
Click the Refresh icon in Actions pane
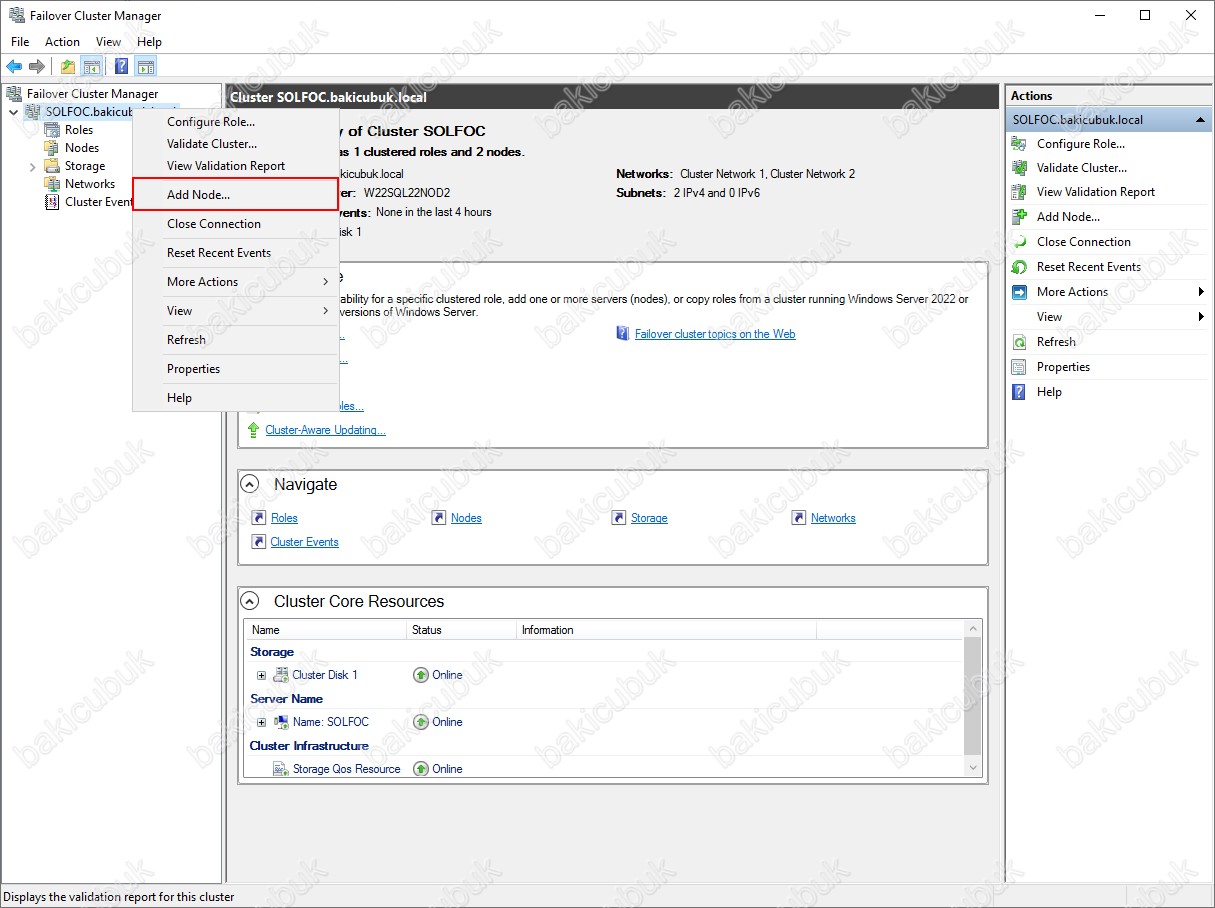1019,342
